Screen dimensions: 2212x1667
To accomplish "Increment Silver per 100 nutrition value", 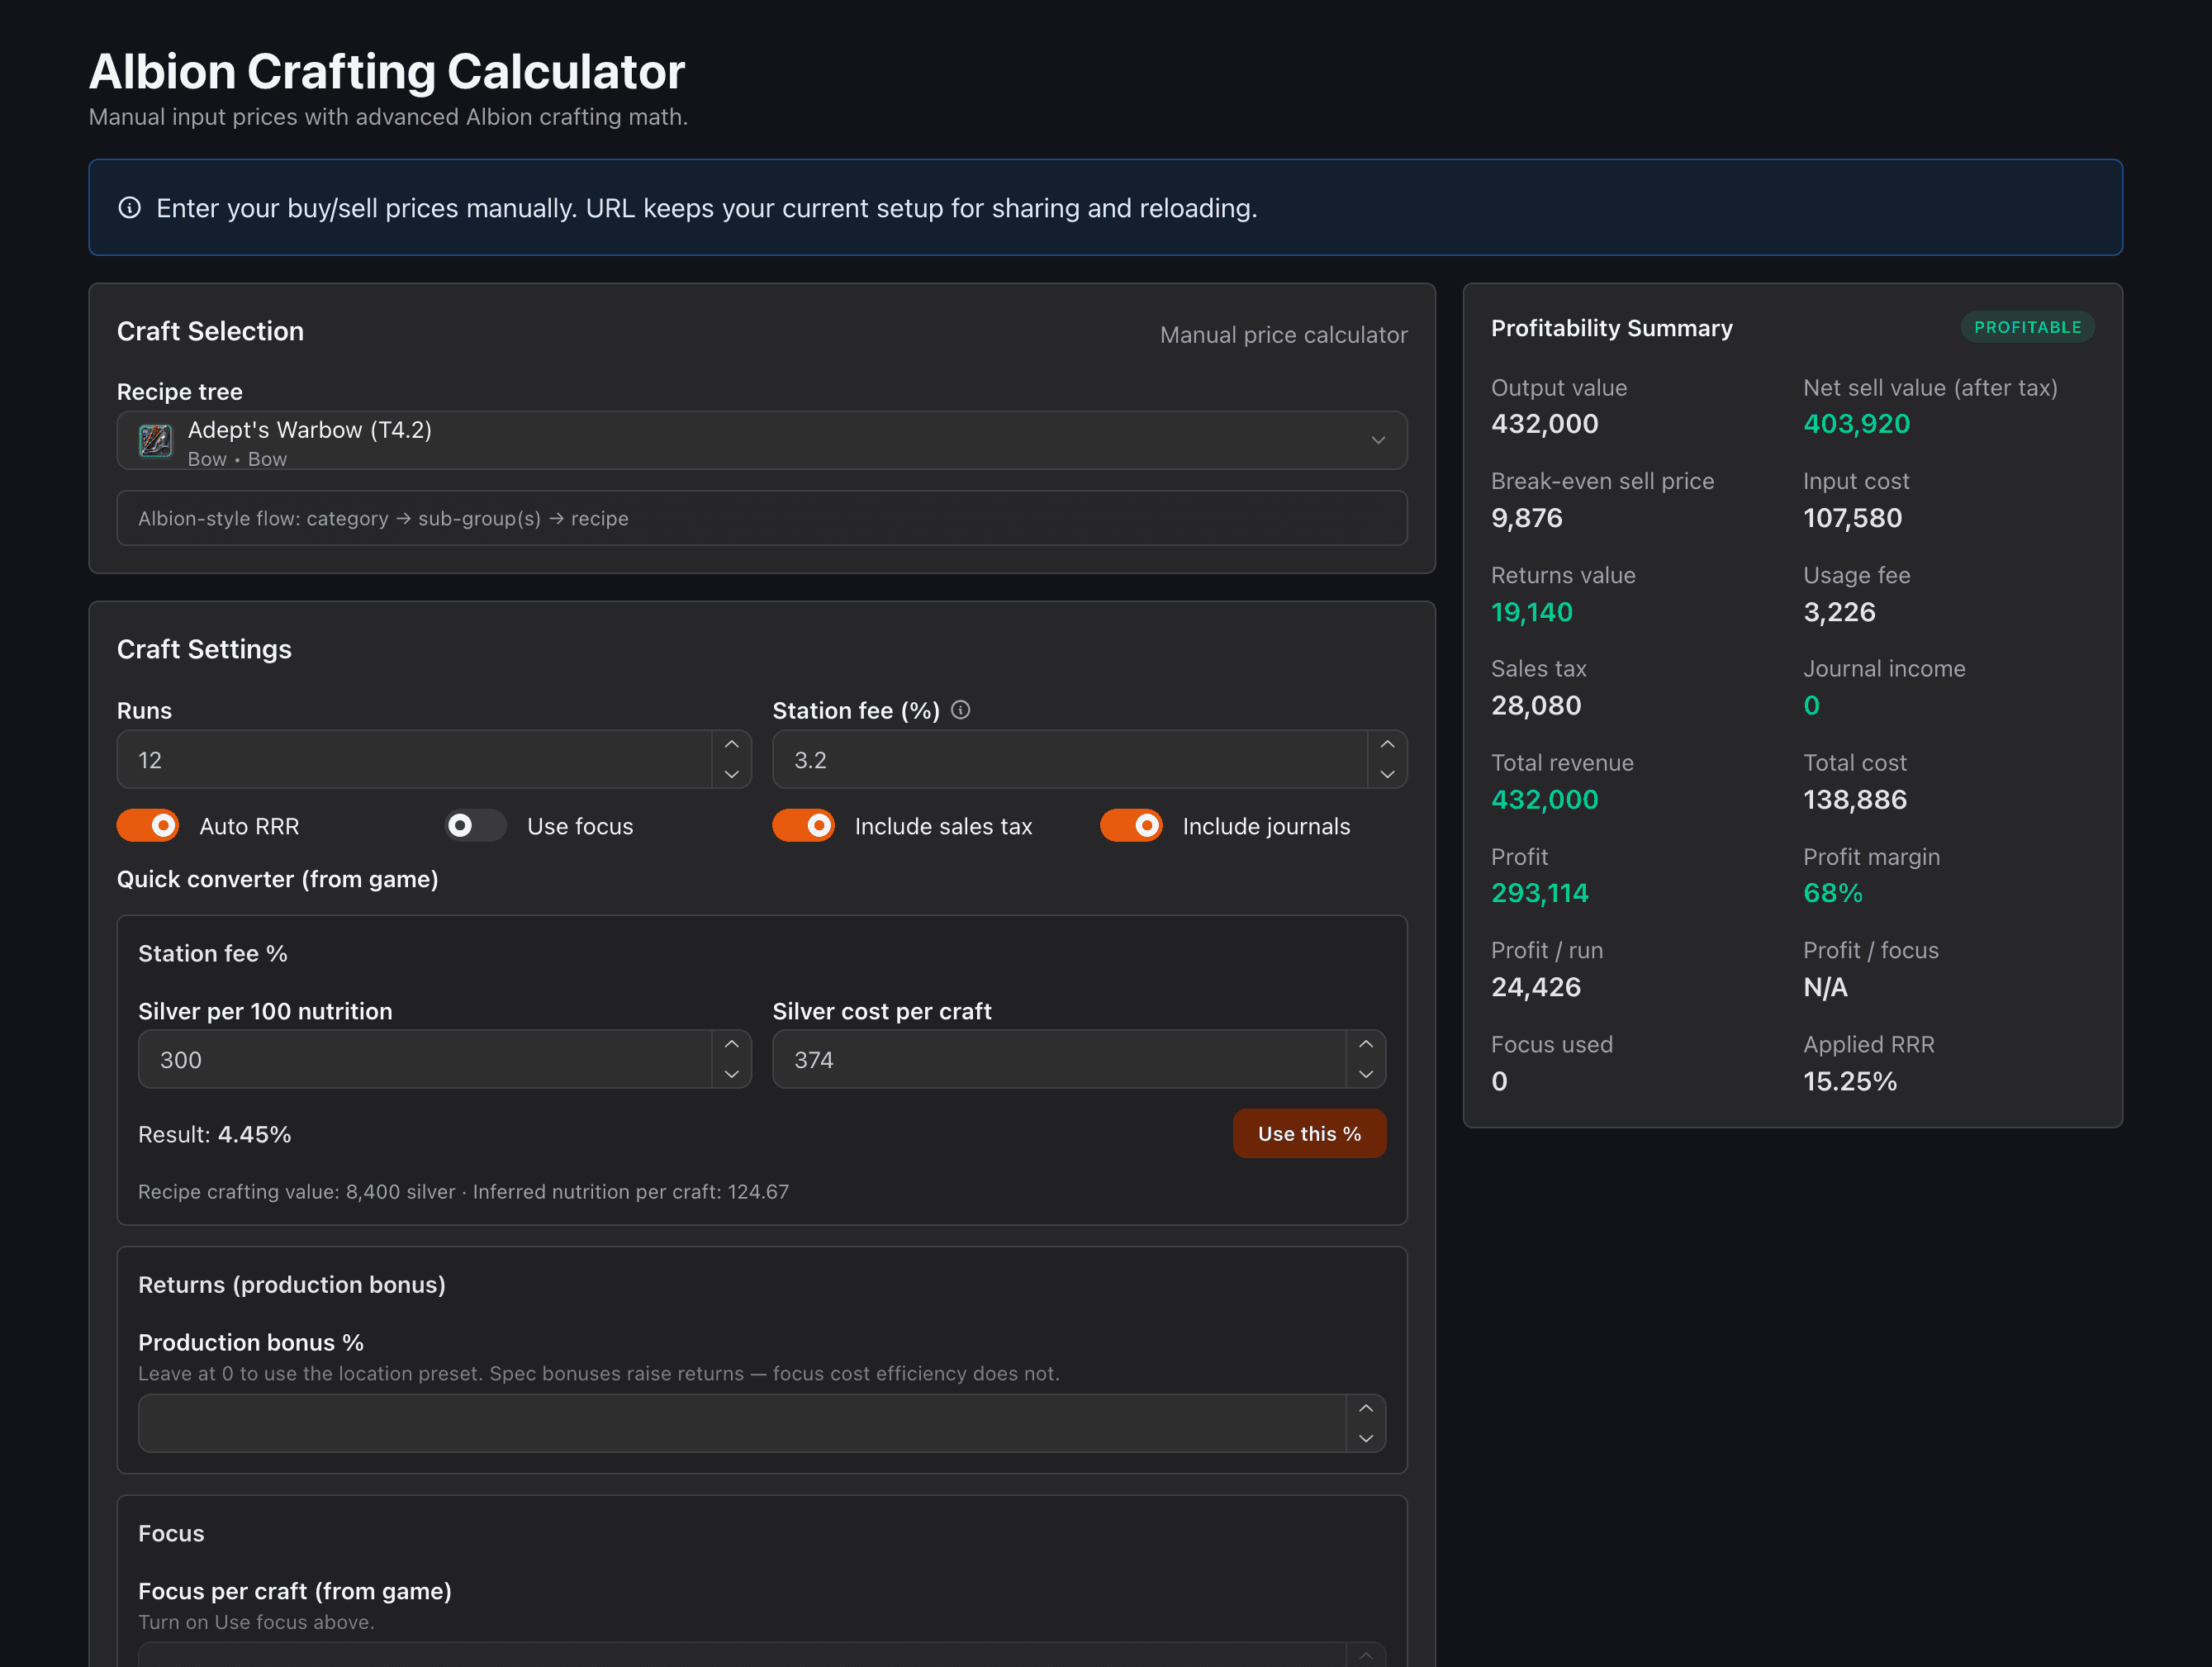I will click(731, 1045).
